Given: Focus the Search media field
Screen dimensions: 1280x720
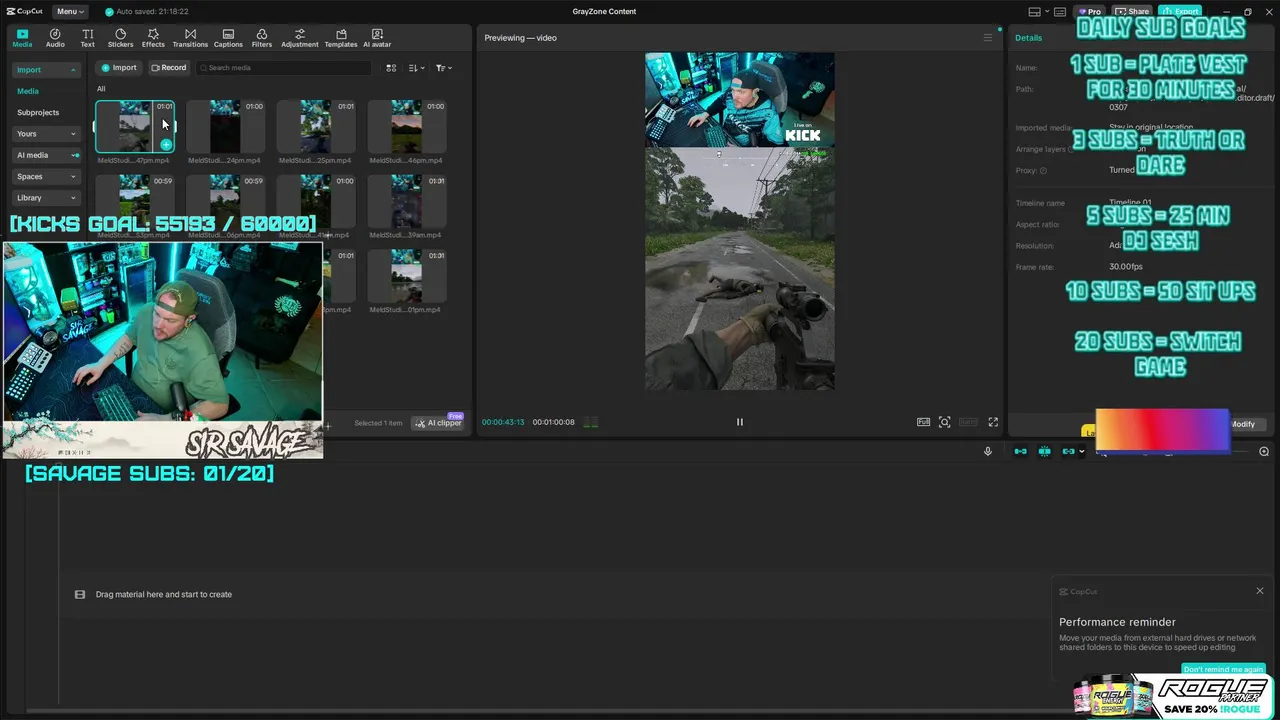Looking at the screenshot, I should point(283,68).
